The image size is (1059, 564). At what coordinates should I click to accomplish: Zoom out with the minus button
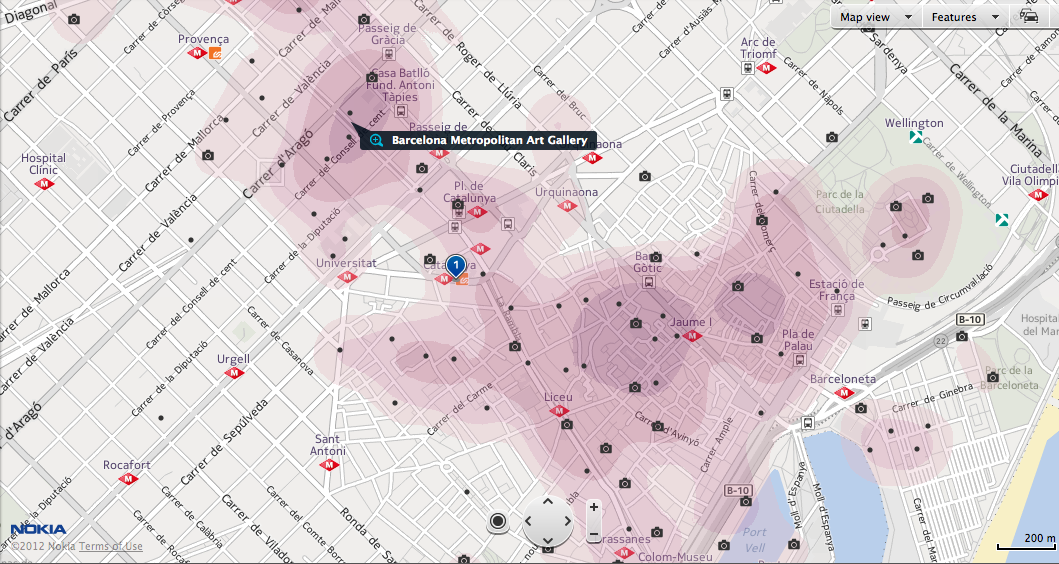[x=594, y=535]
